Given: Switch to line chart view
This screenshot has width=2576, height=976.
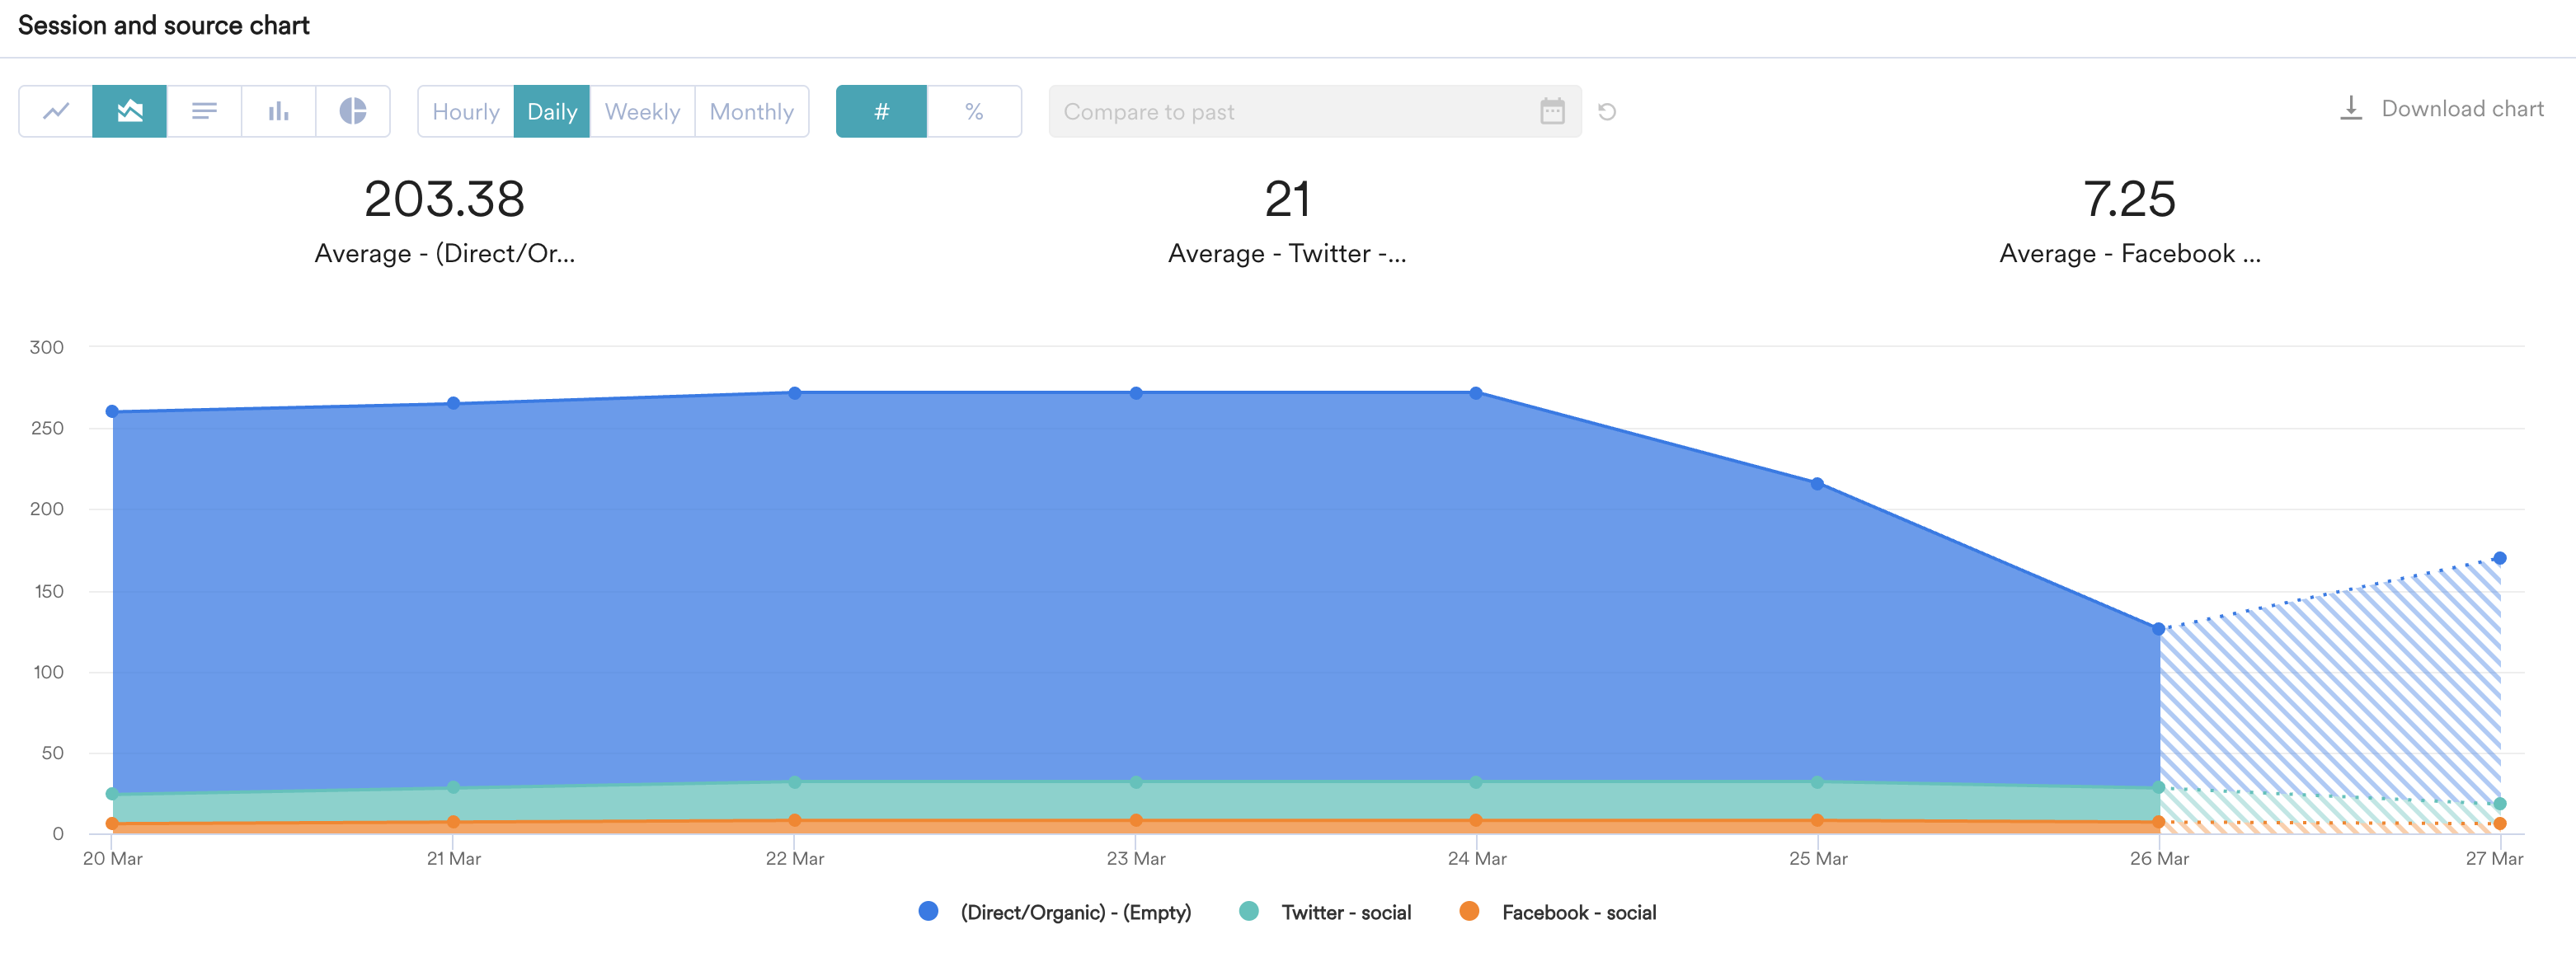Looking at the screenshot, I should pyautogui.click(x=56, y=111).
